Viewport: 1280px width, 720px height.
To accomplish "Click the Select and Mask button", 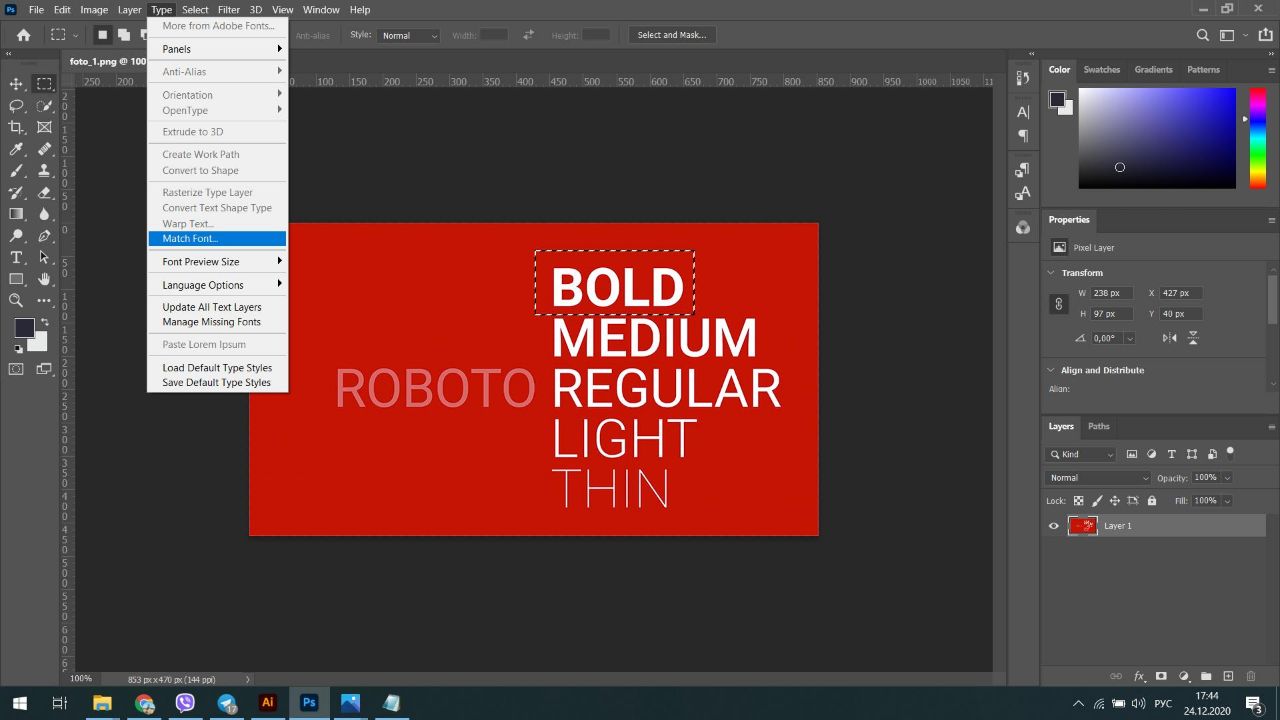I will coord(672,35).
